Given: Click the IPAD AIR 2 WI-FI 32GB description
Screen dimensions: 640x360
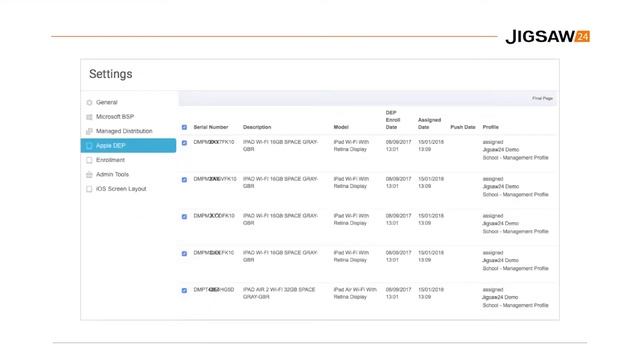Looking at the screenshot, I should click(279, 293).
